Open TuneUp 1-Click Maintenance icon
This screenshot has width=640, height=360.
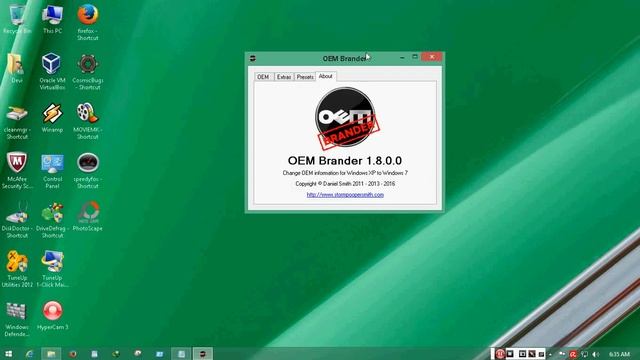click(x=52, y=269)
